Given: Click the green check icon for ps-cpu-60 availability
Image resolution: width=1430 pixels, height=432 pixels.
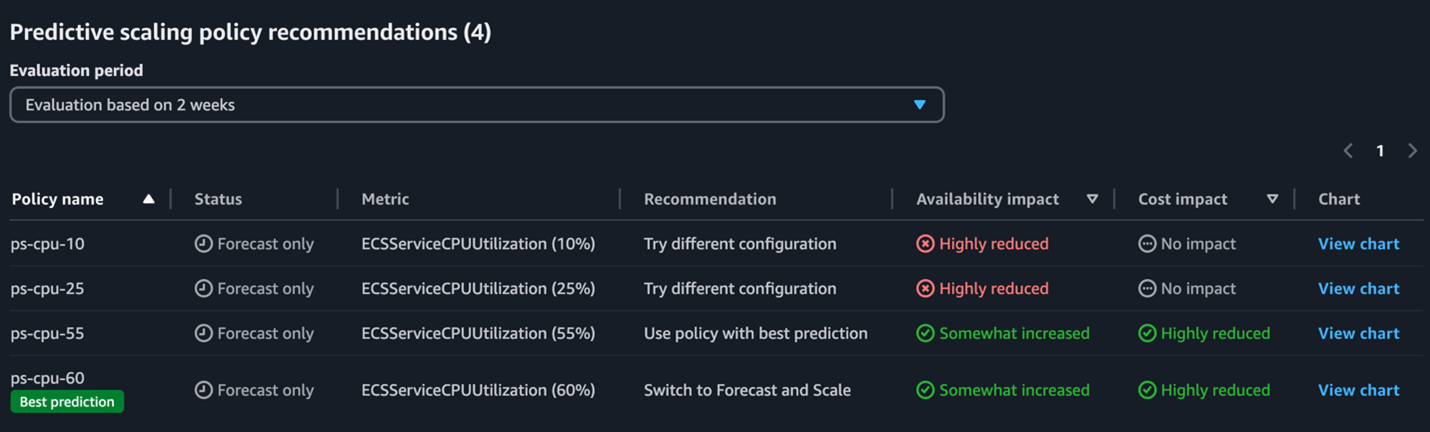Looking at the screenshot, I should [x=925, y=391].
